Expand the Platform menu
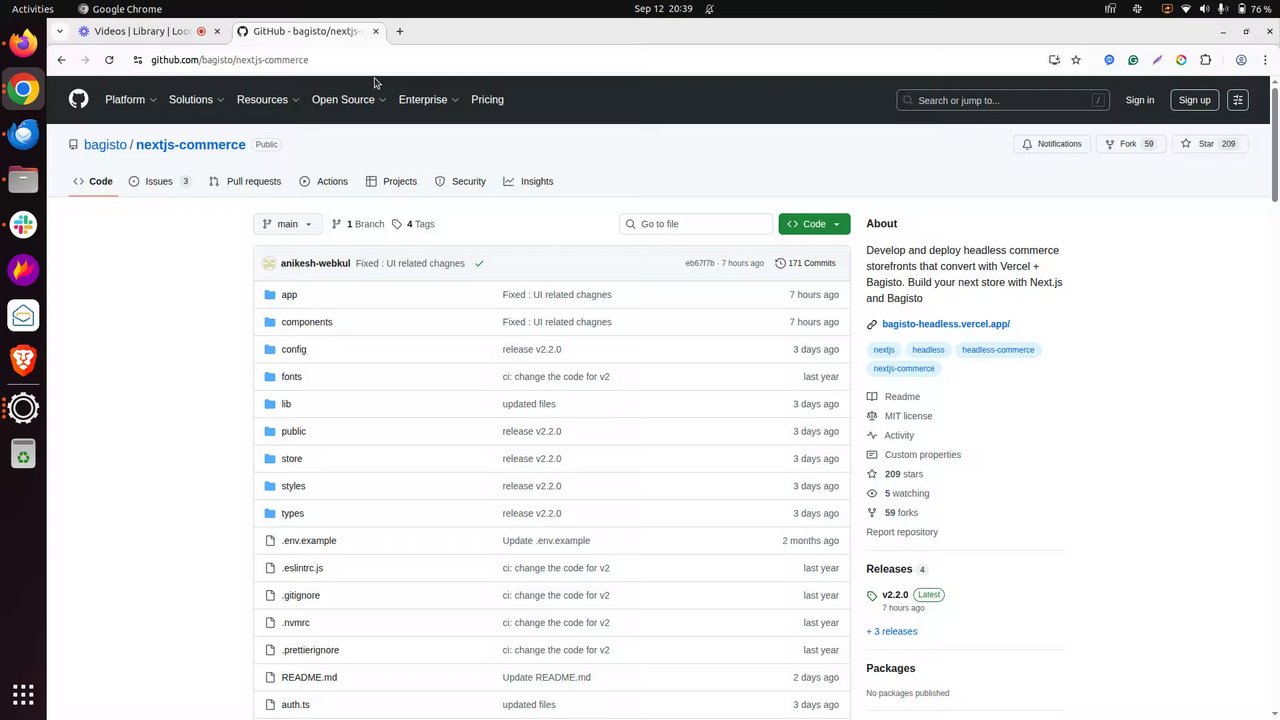 131,100
